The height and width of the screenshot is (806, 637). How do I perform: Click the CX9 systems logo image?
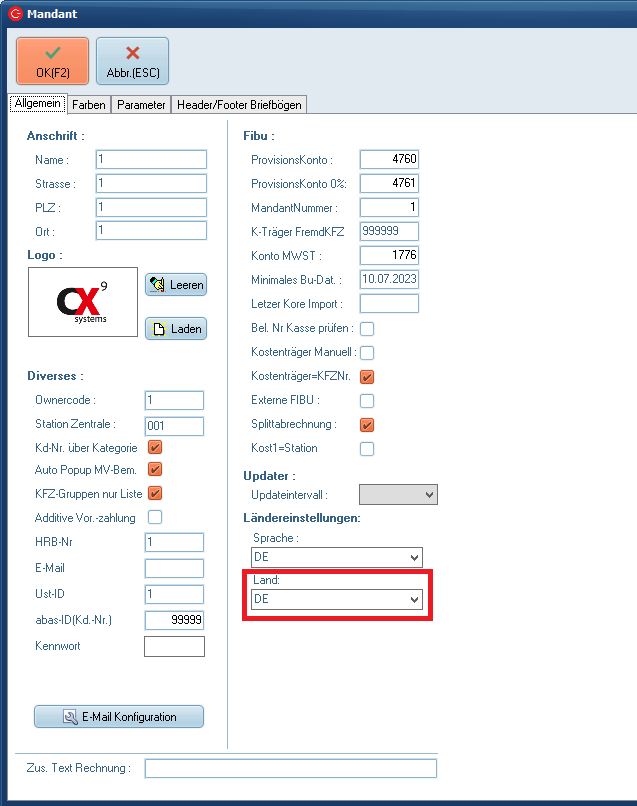[x=83, y=302]
